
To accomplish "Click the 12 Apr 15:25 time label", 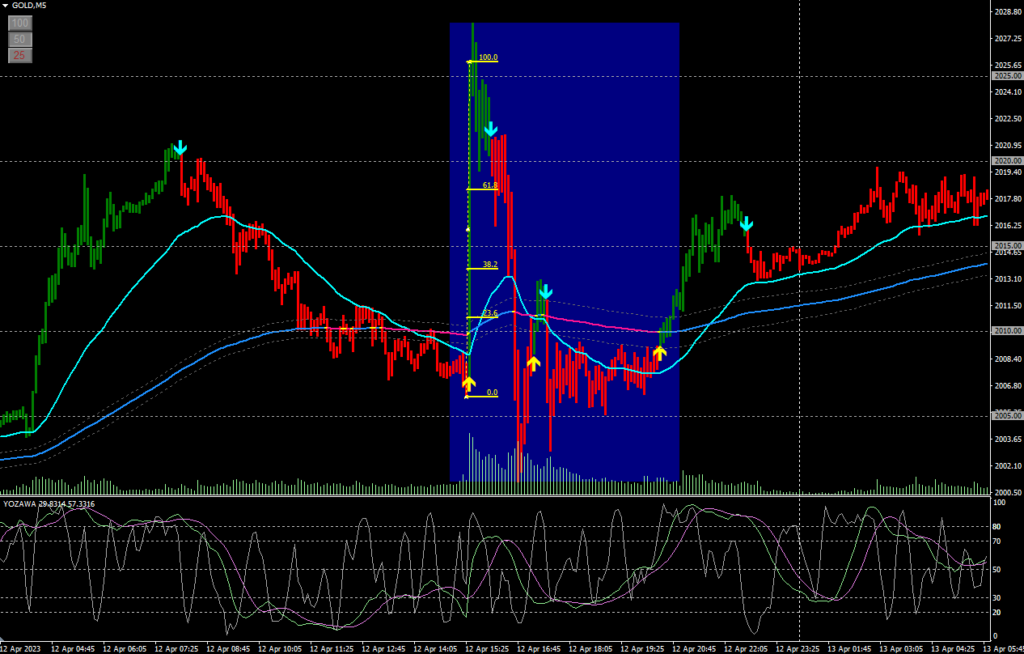I will click(487, 649).
